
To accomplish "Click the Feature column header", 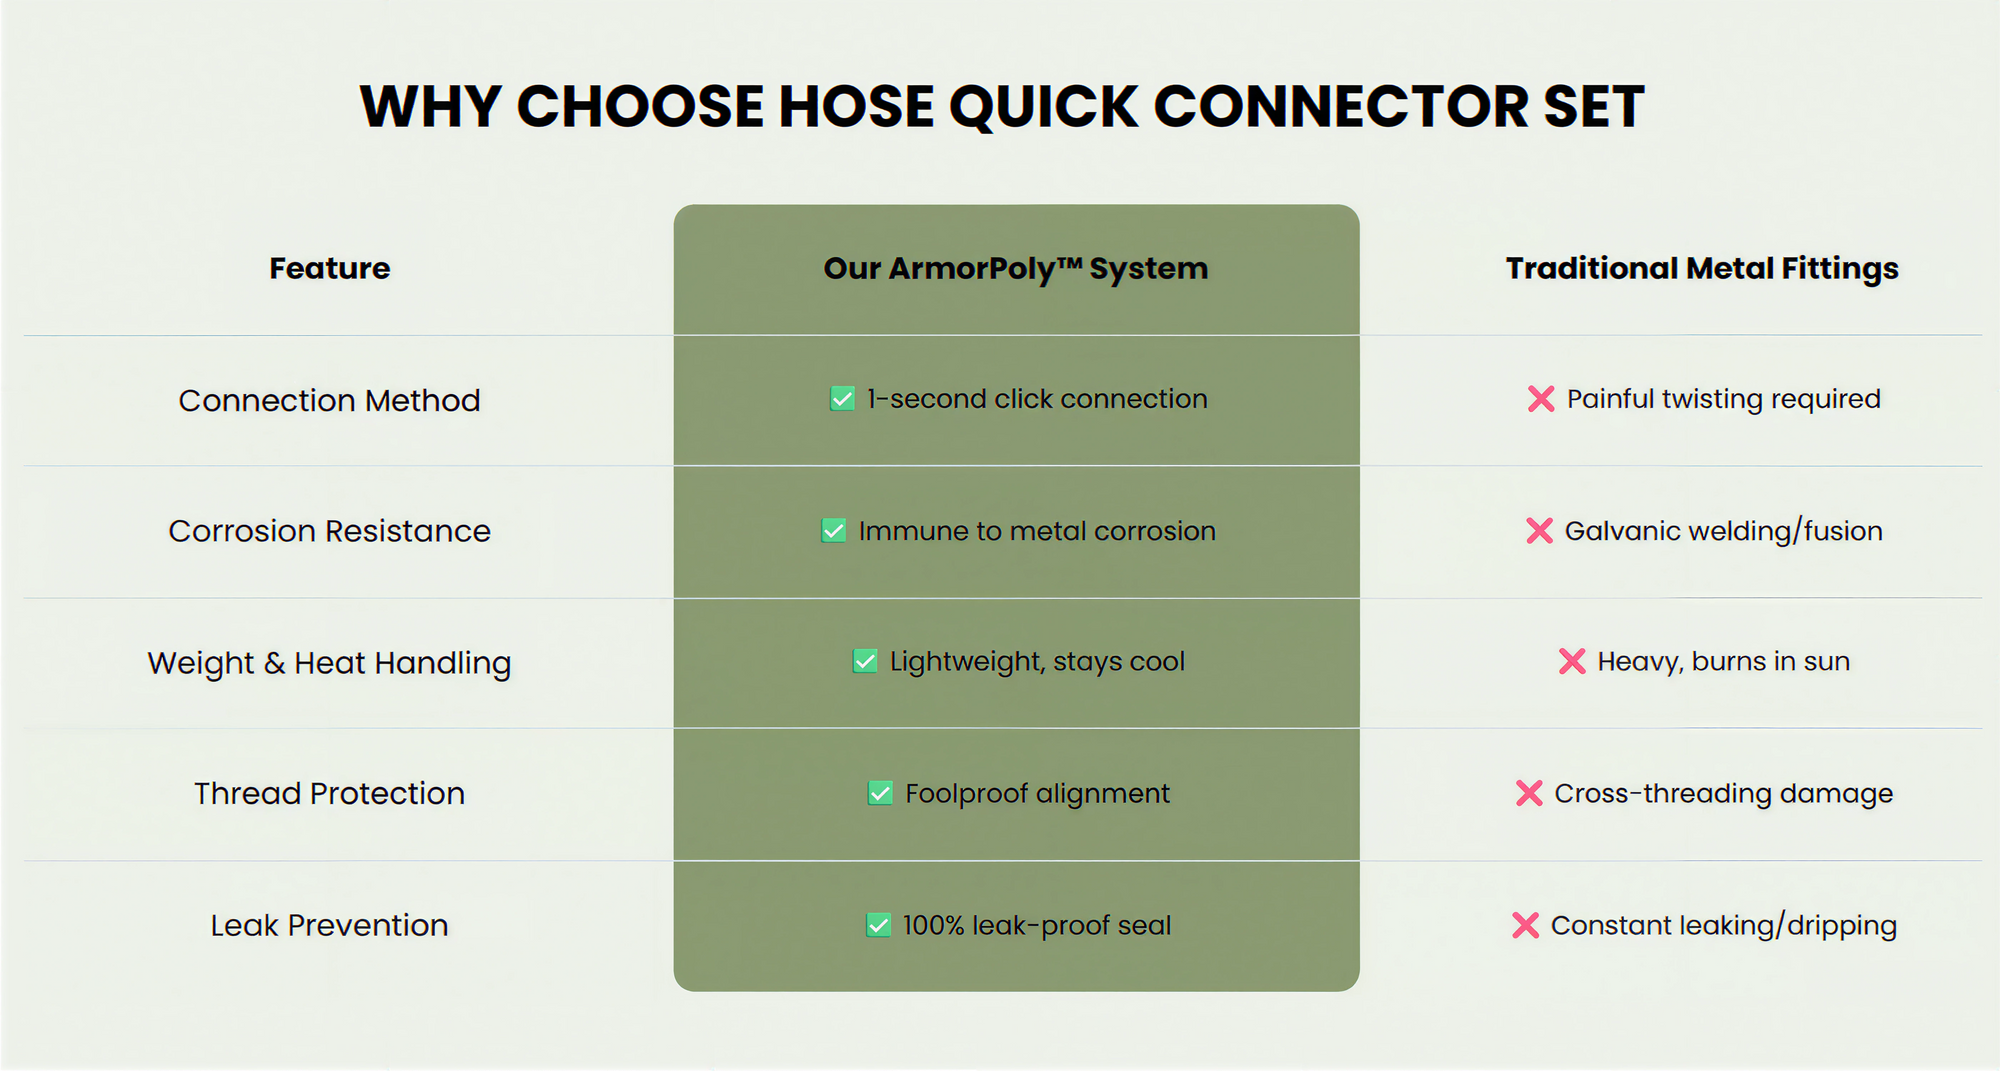I will [x=330, y=268].
